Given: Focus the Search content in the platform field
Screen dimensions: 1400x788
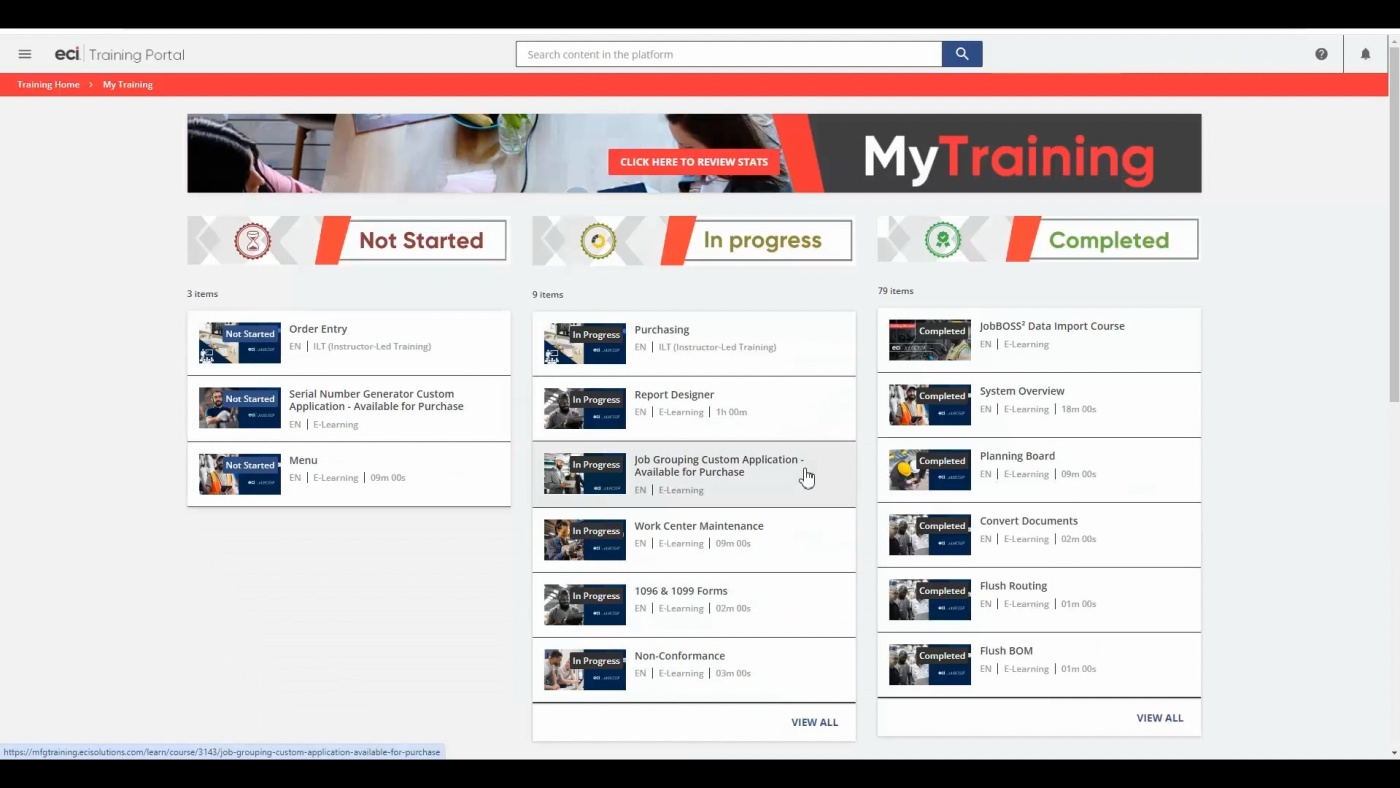Looking at the screenshot, I should tap(729, 54).
